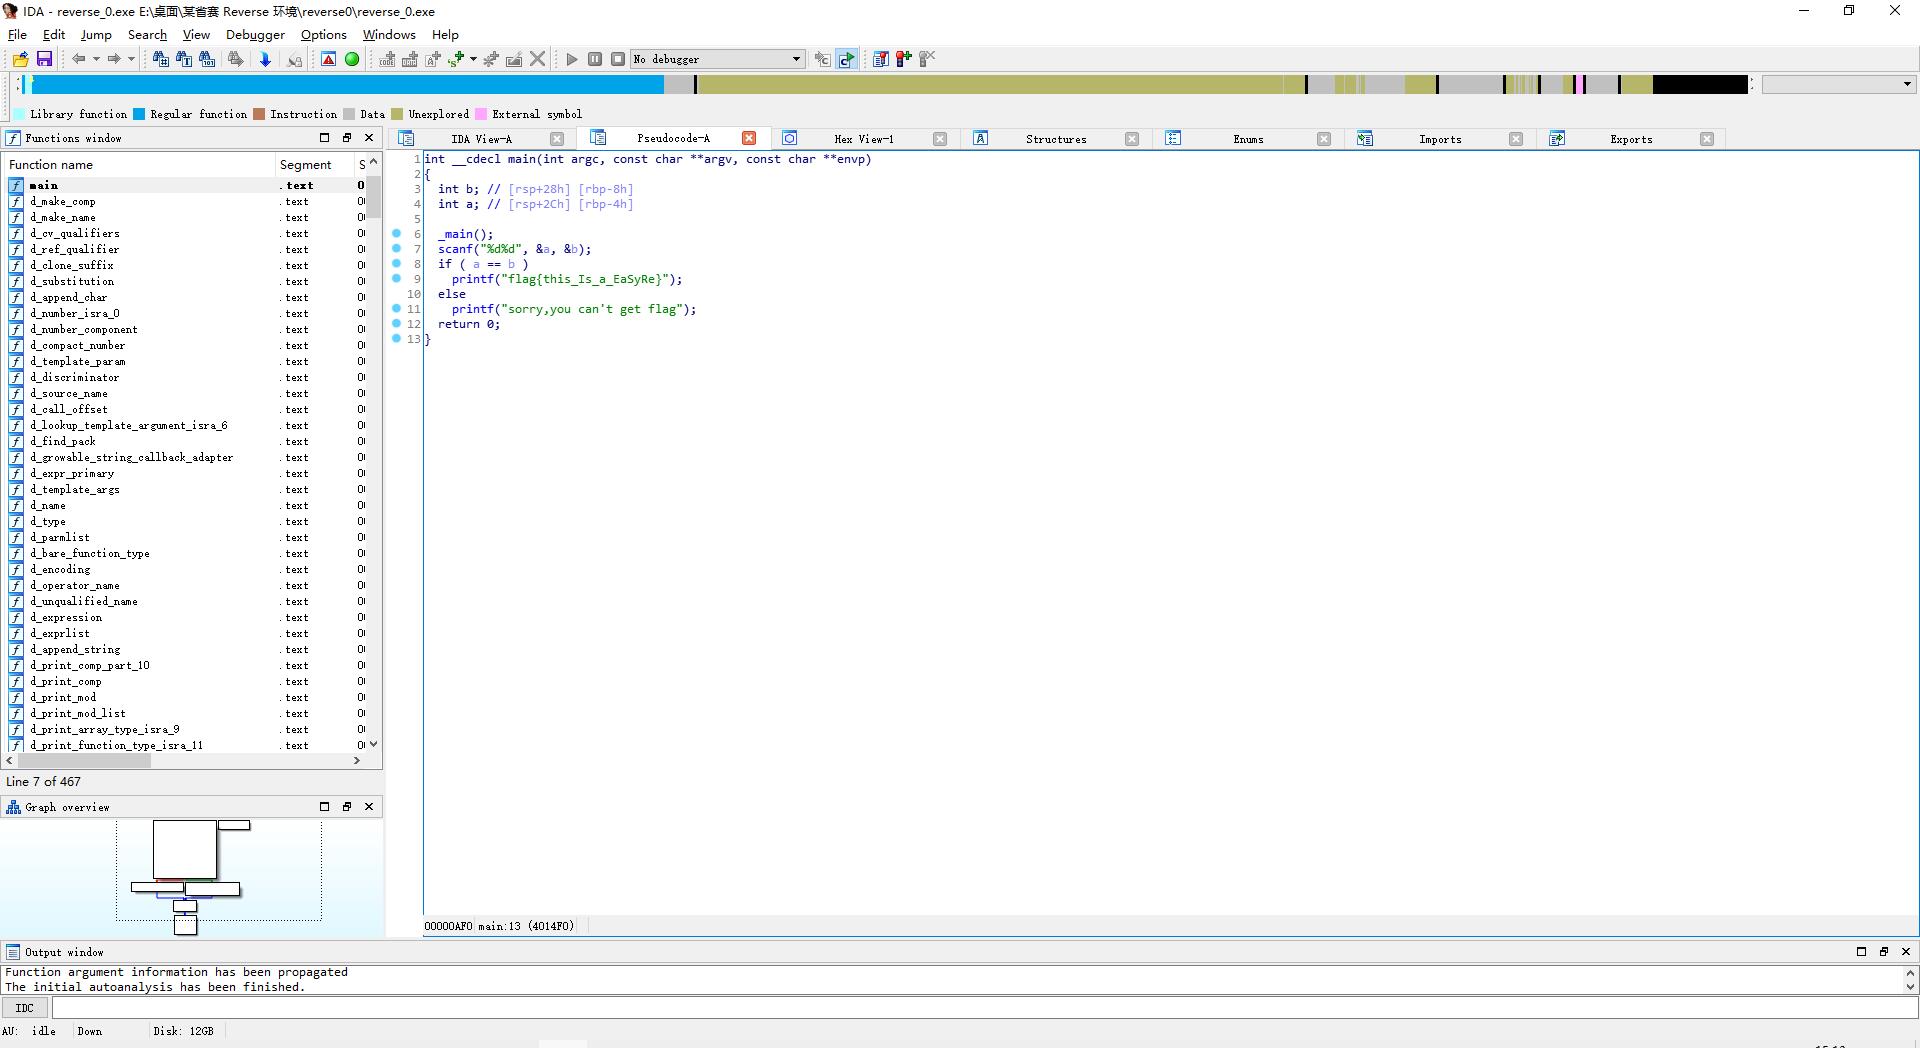
Task: Switch to the Hex View-1 tab
Action: coord(864,139)
